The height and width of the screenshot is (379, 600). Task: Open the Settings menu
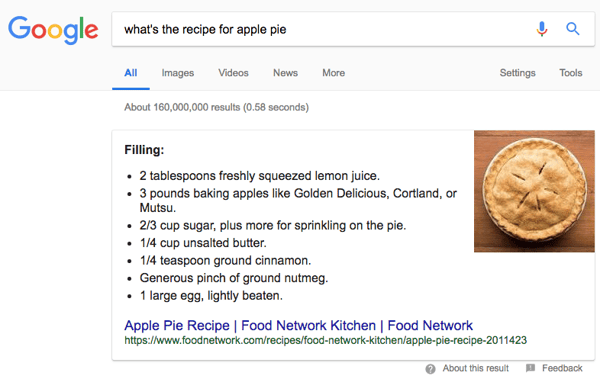point(517,73)
